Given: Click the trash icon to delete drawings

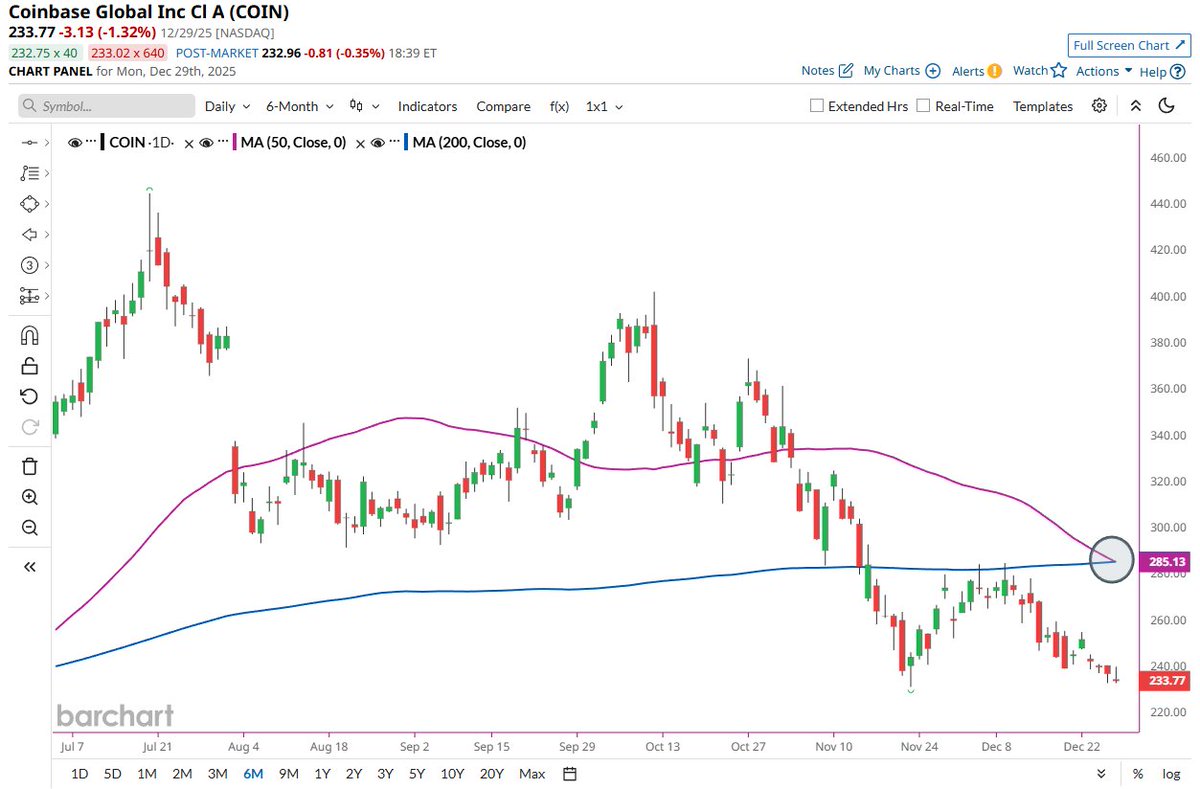Looking at the screenshot, I should tap(30, 465).
